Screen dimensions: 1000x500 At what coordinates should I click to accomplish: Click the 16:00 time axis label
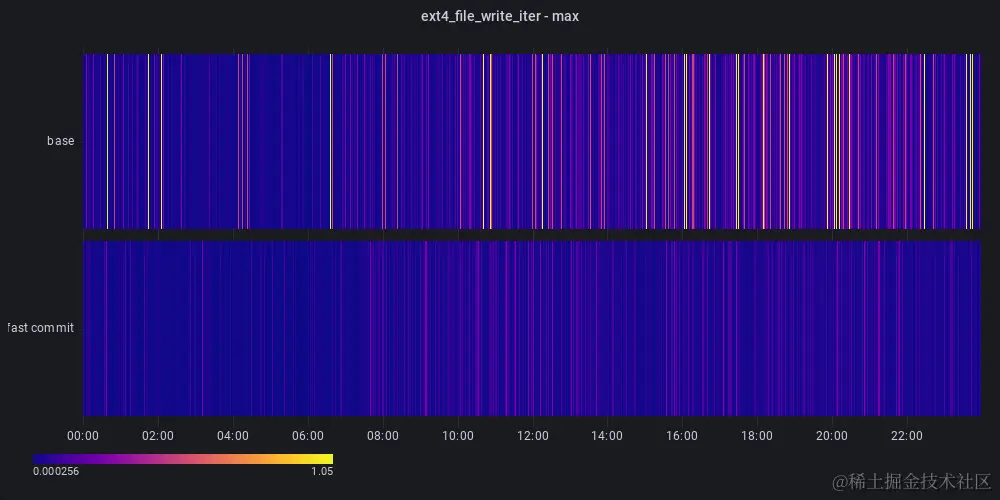[682, 436]
